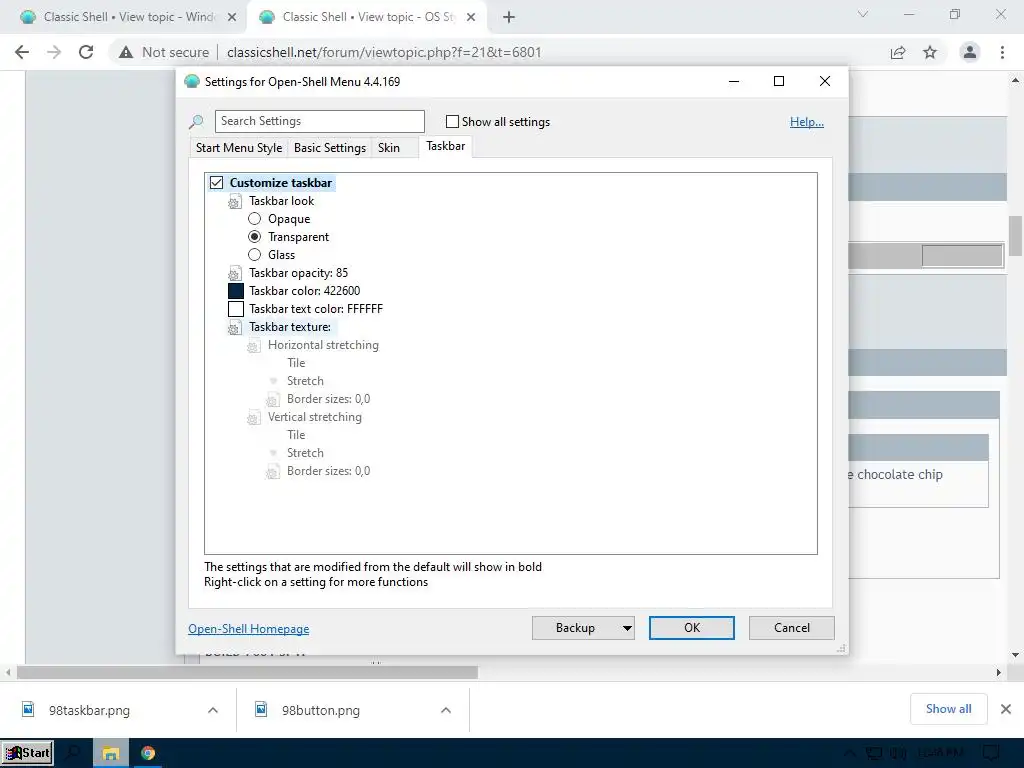The image size is (1024, 768).
Task: Open the Windows Start button
Action: pos(27,753)
